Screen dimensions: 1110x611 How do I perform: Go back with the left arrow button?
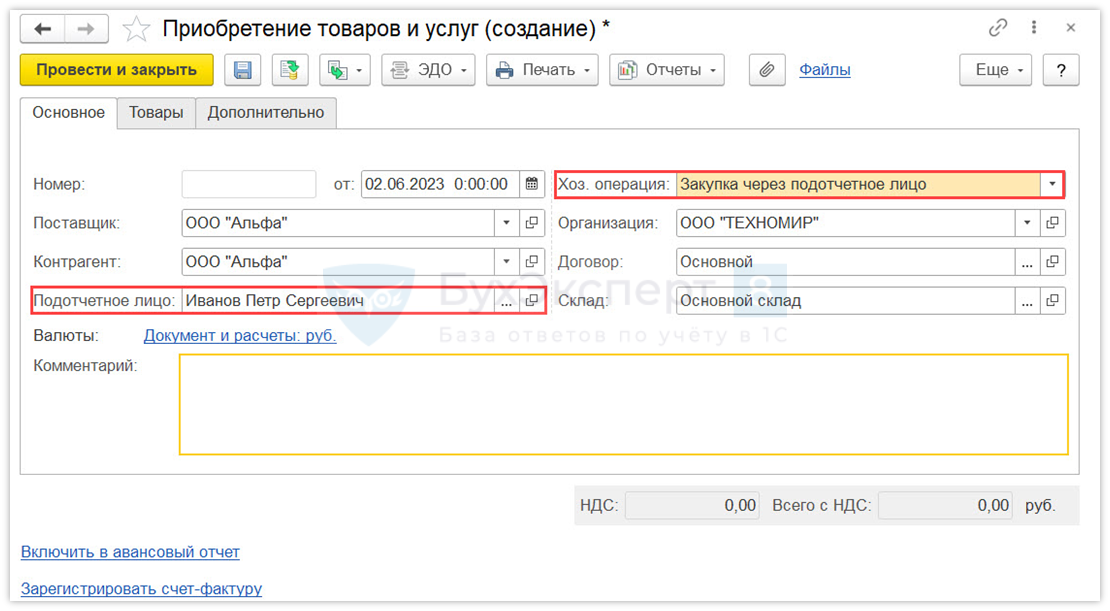coord(42,29)
